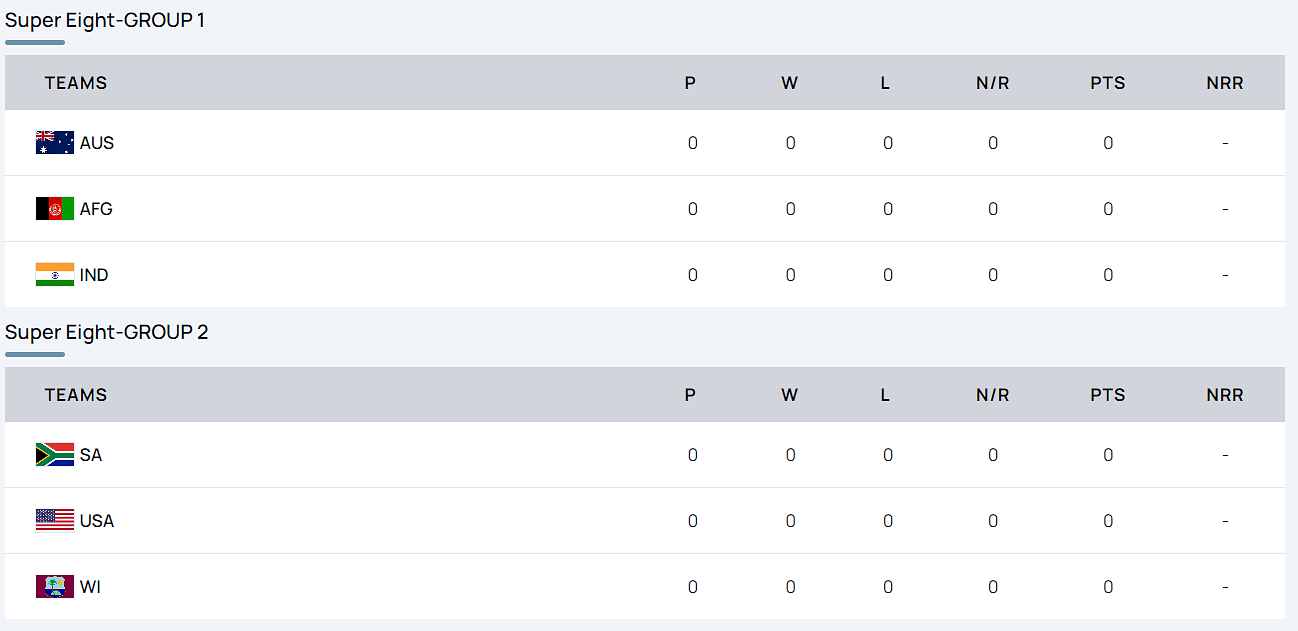Image resolution: width=1298 pixels, height=631 pixels.
Task: Click Australia's points value
Action: click(x=1108, y=143)
